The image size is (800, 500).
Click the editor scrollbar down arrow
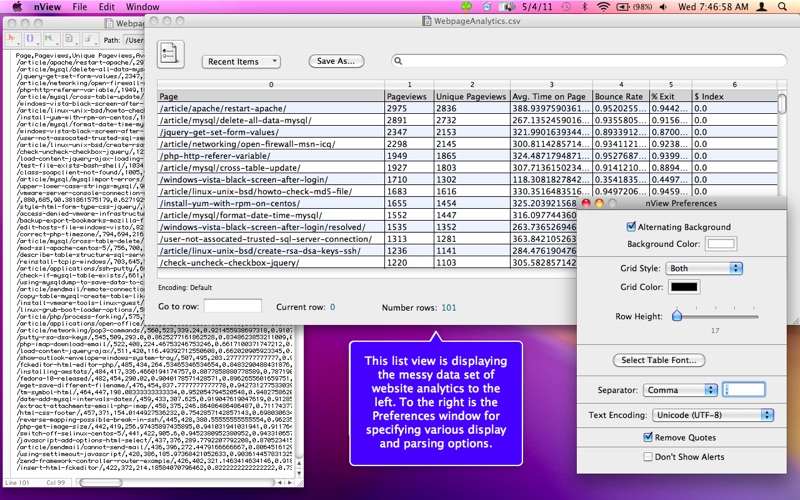pos(299,472)
